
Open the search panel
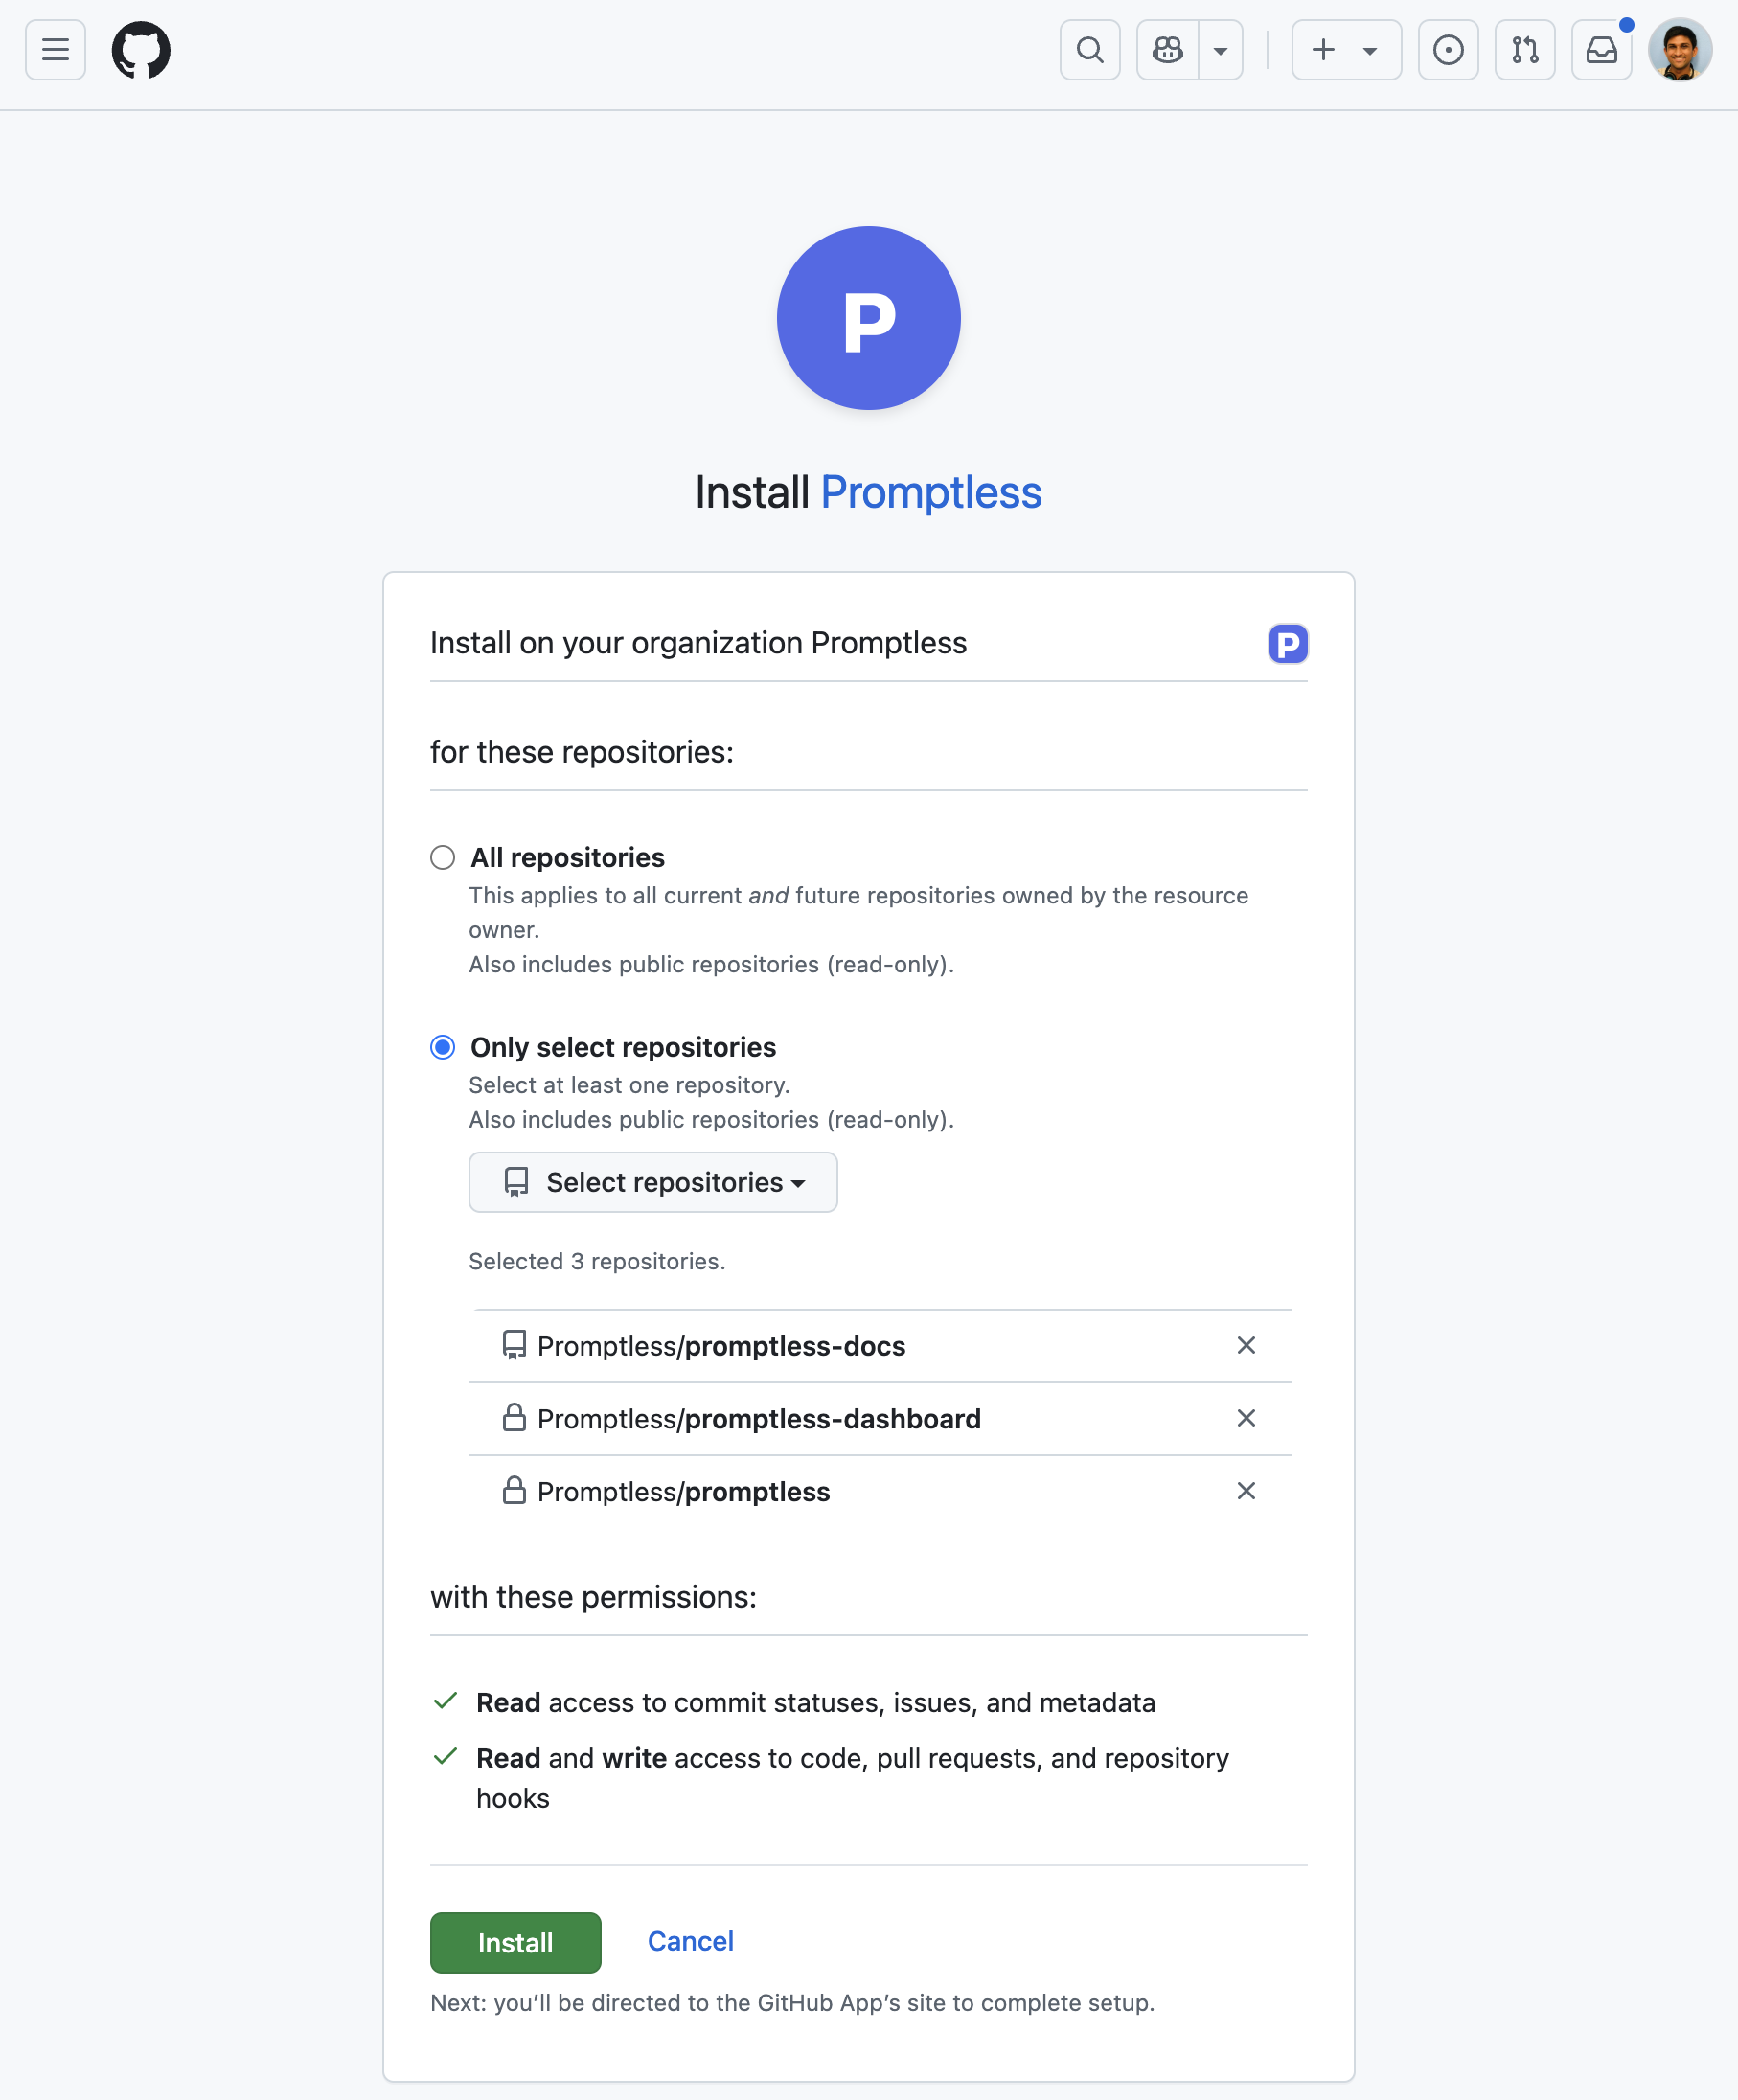(x=1089, y=50)
